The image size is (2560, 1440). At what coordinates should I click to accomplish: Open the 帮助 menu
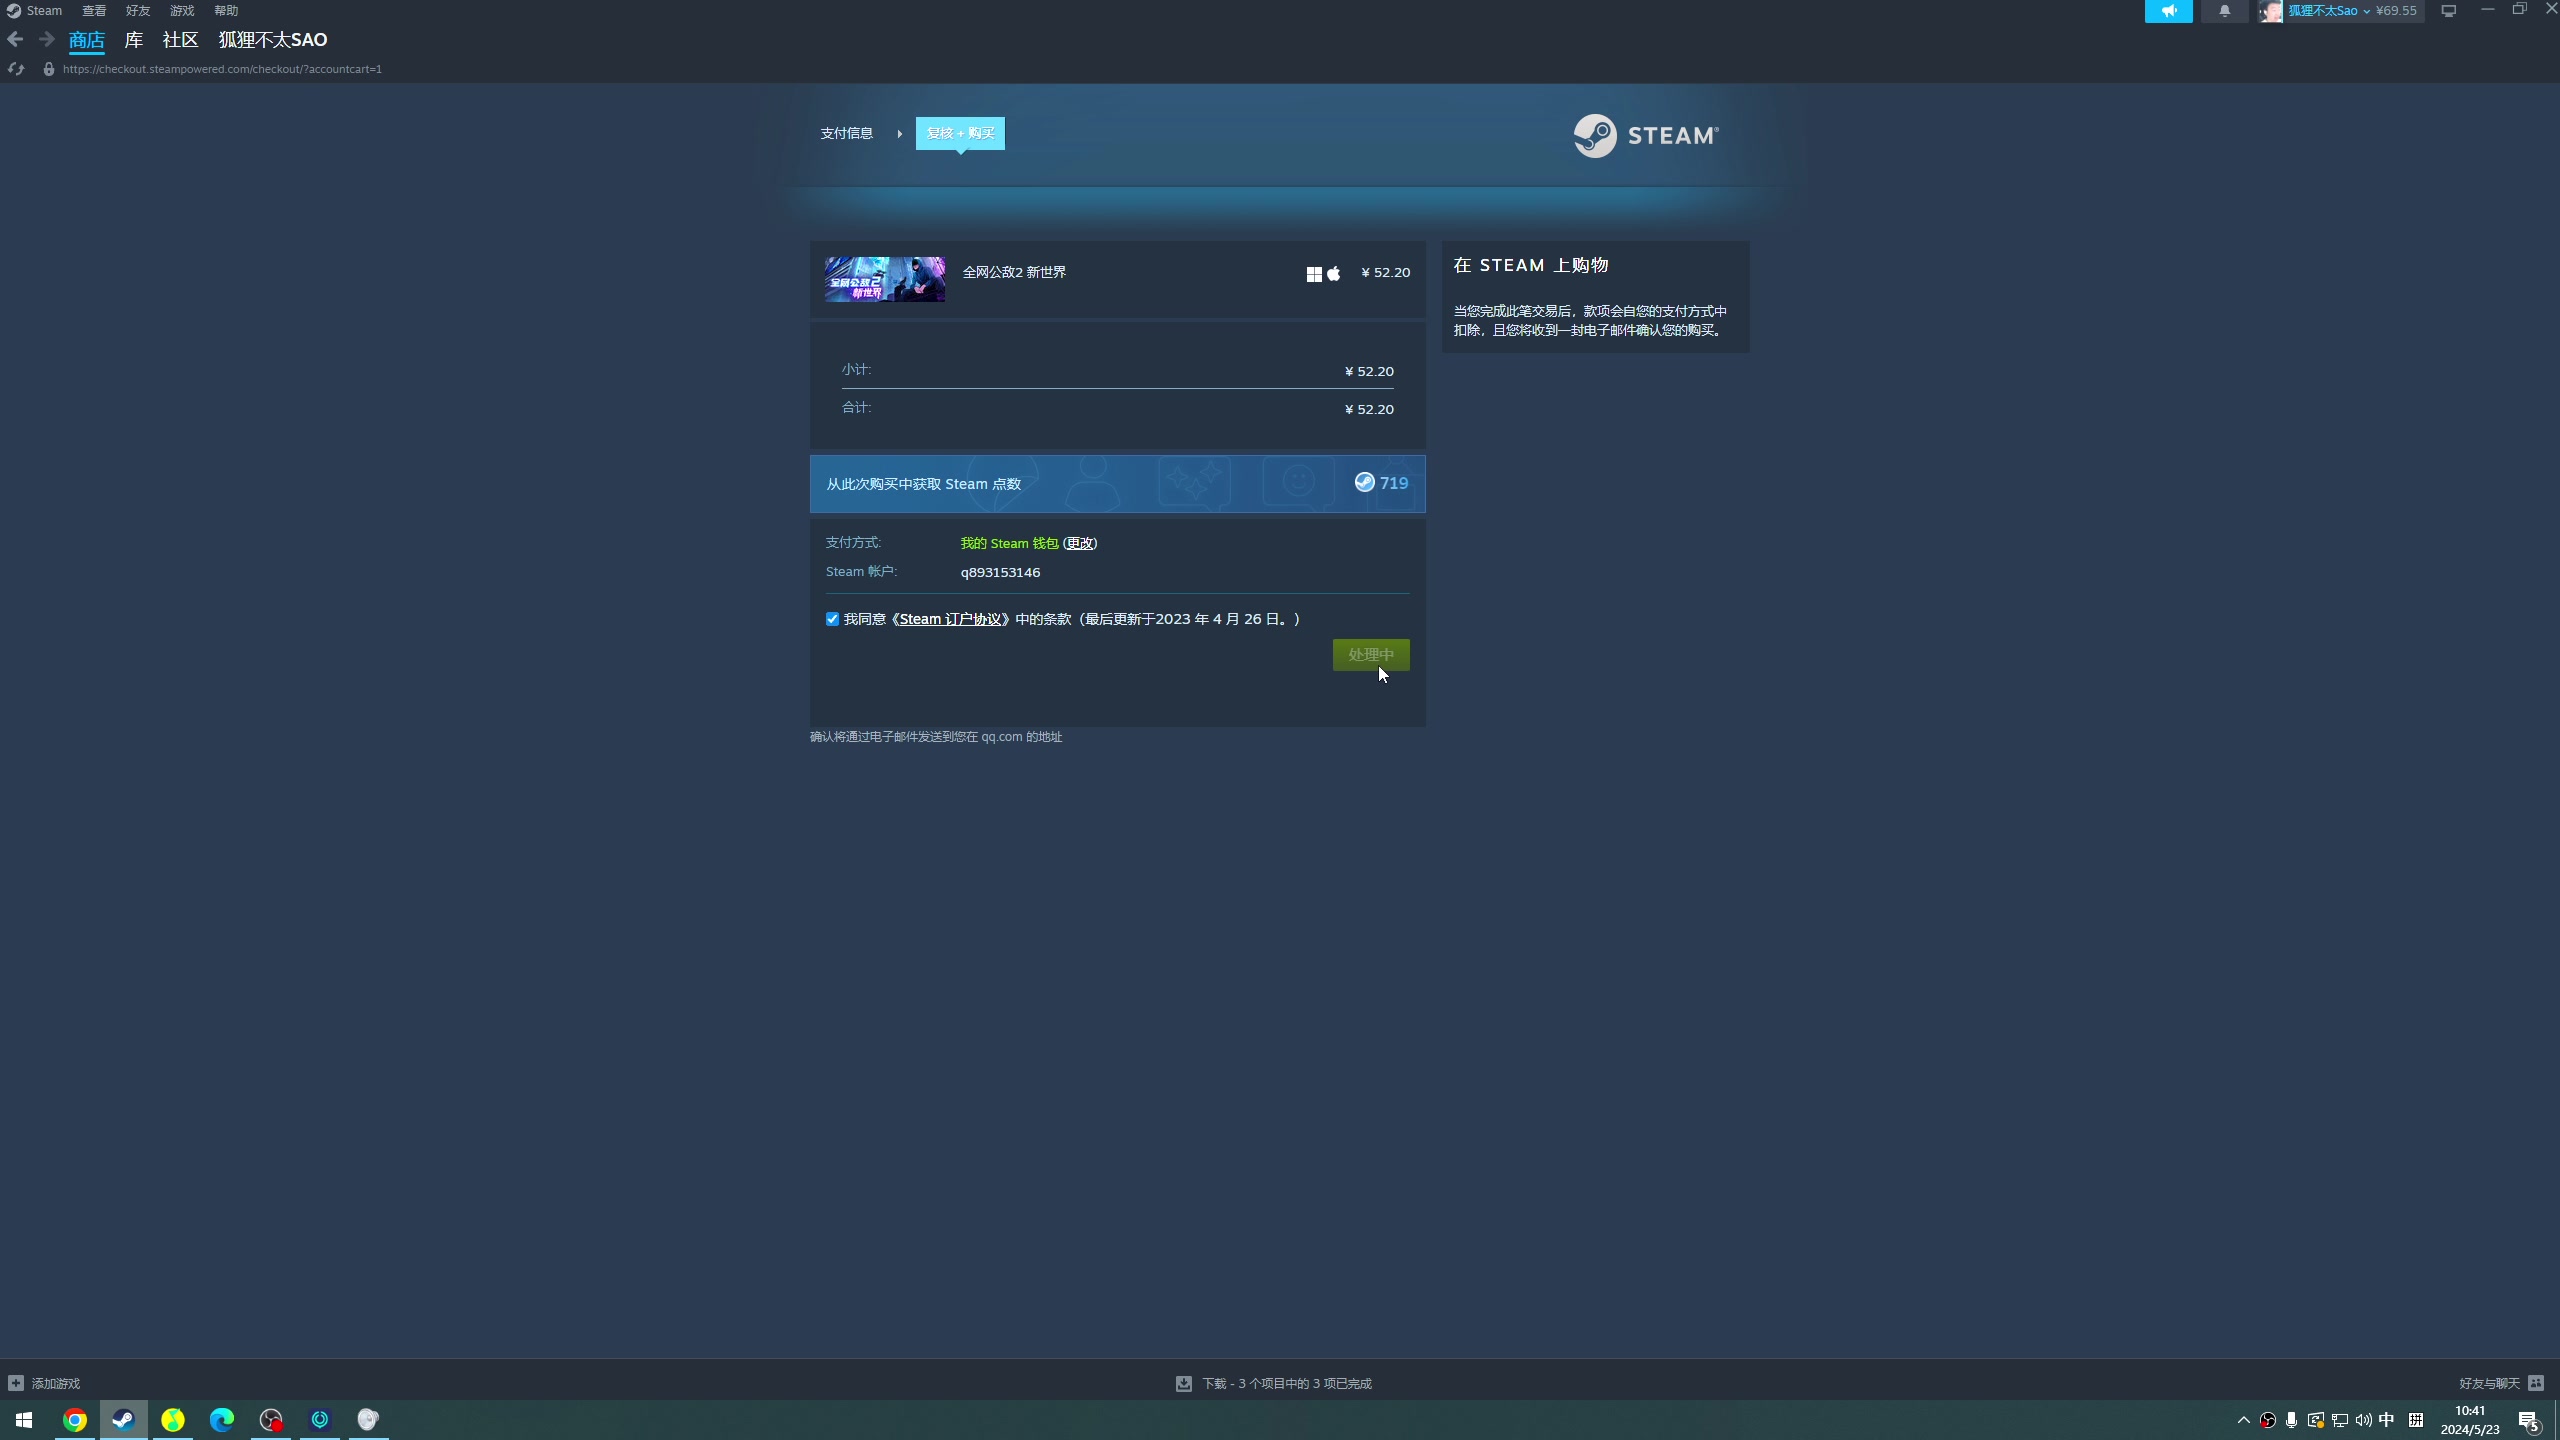[x=226, y=11]
